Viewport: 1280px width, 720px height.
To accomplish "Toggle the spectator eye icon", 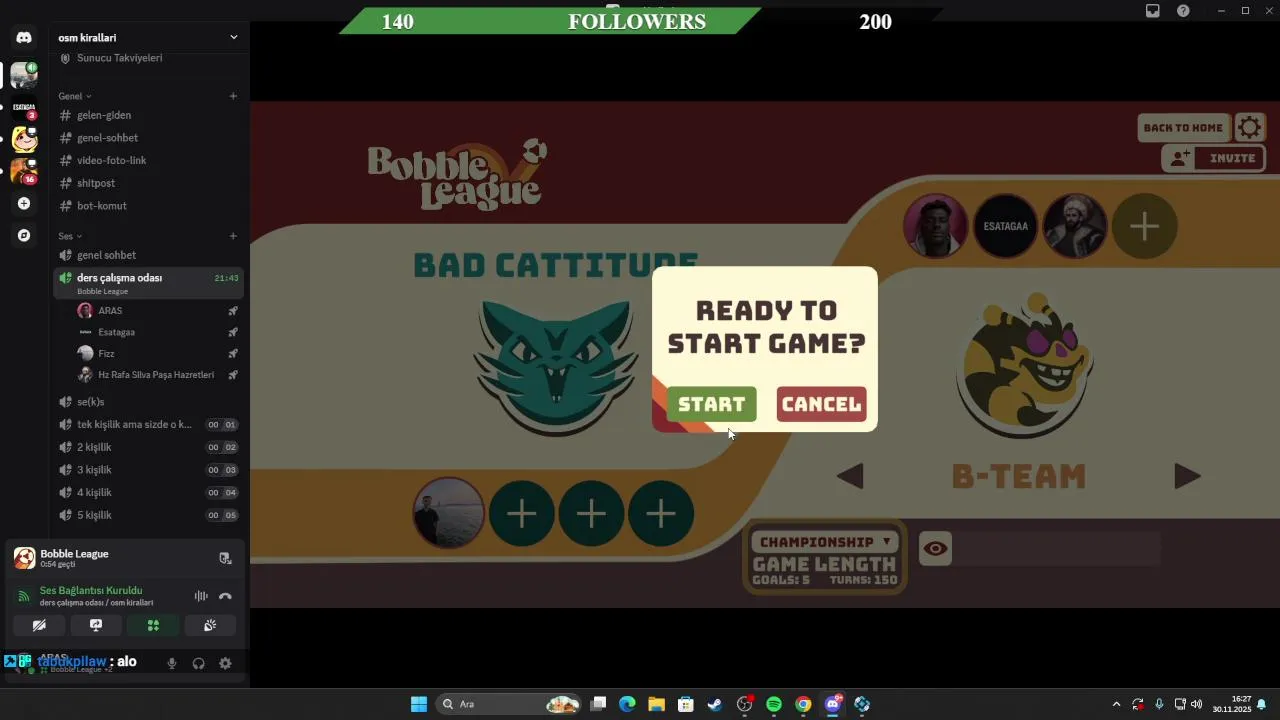I will [935, 548].
